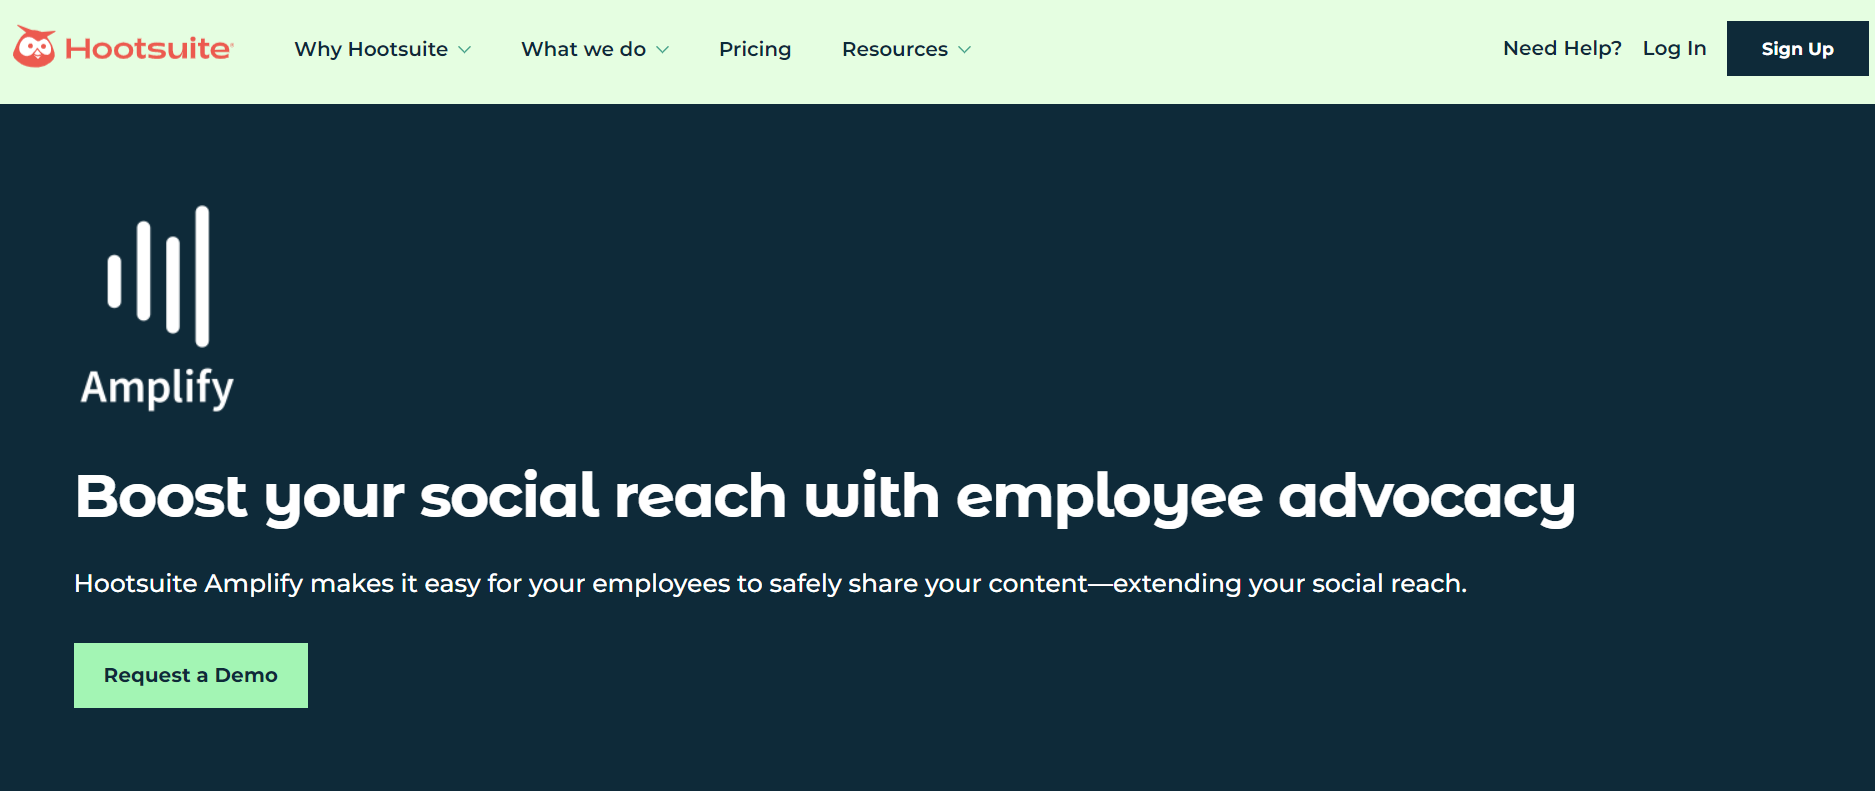Click the Hootsuite wordmark in the header
Image resolution: width=1875 pixels, height=791 pixels.
coord(149,48)
